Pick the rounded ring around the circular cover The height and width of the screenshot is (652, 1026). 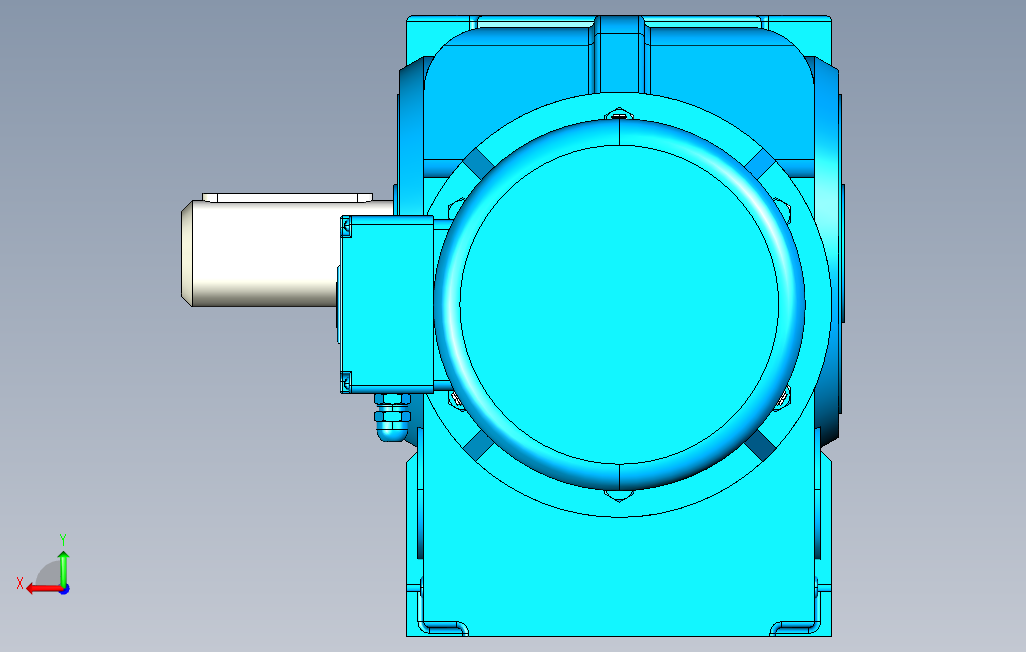[x=447, y=304]
